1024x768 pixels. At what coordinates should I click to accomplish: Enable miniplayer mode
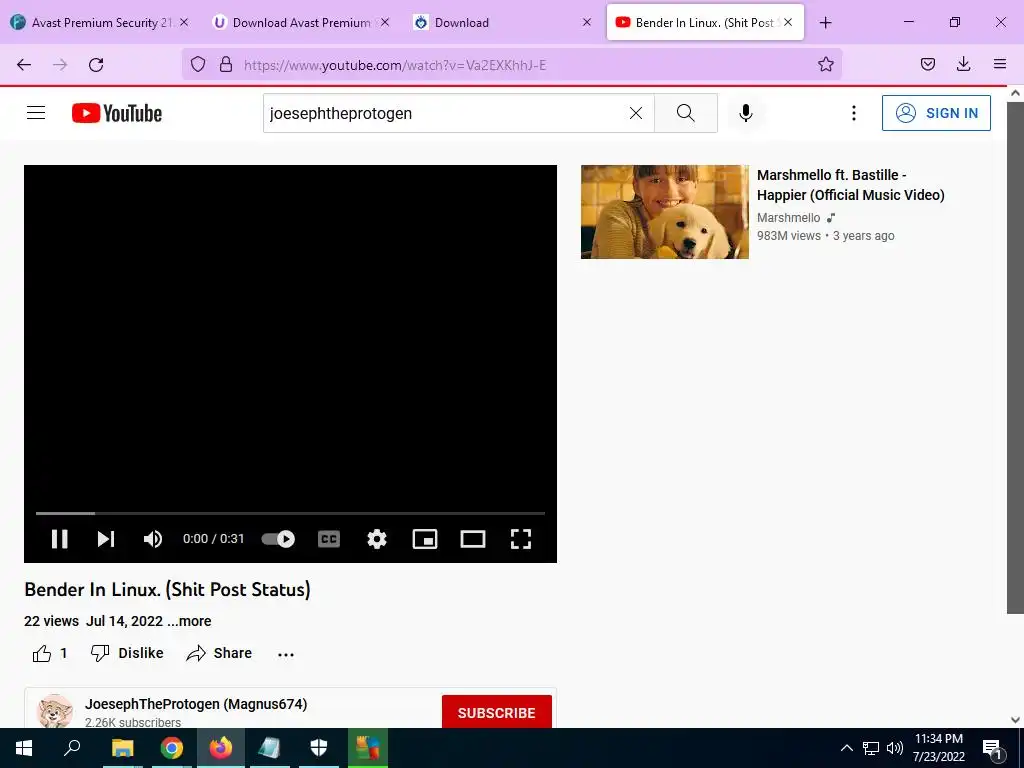(x=425, y=539)
